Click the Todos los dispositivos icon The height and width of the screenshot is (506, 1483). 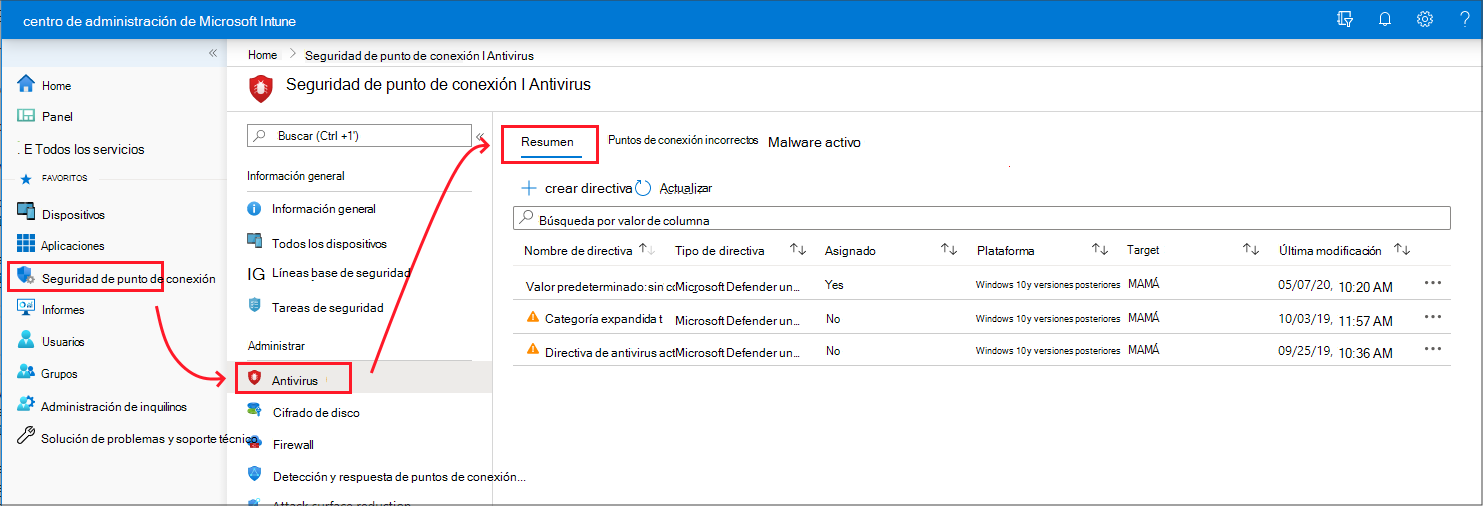[x=254, y=243]
